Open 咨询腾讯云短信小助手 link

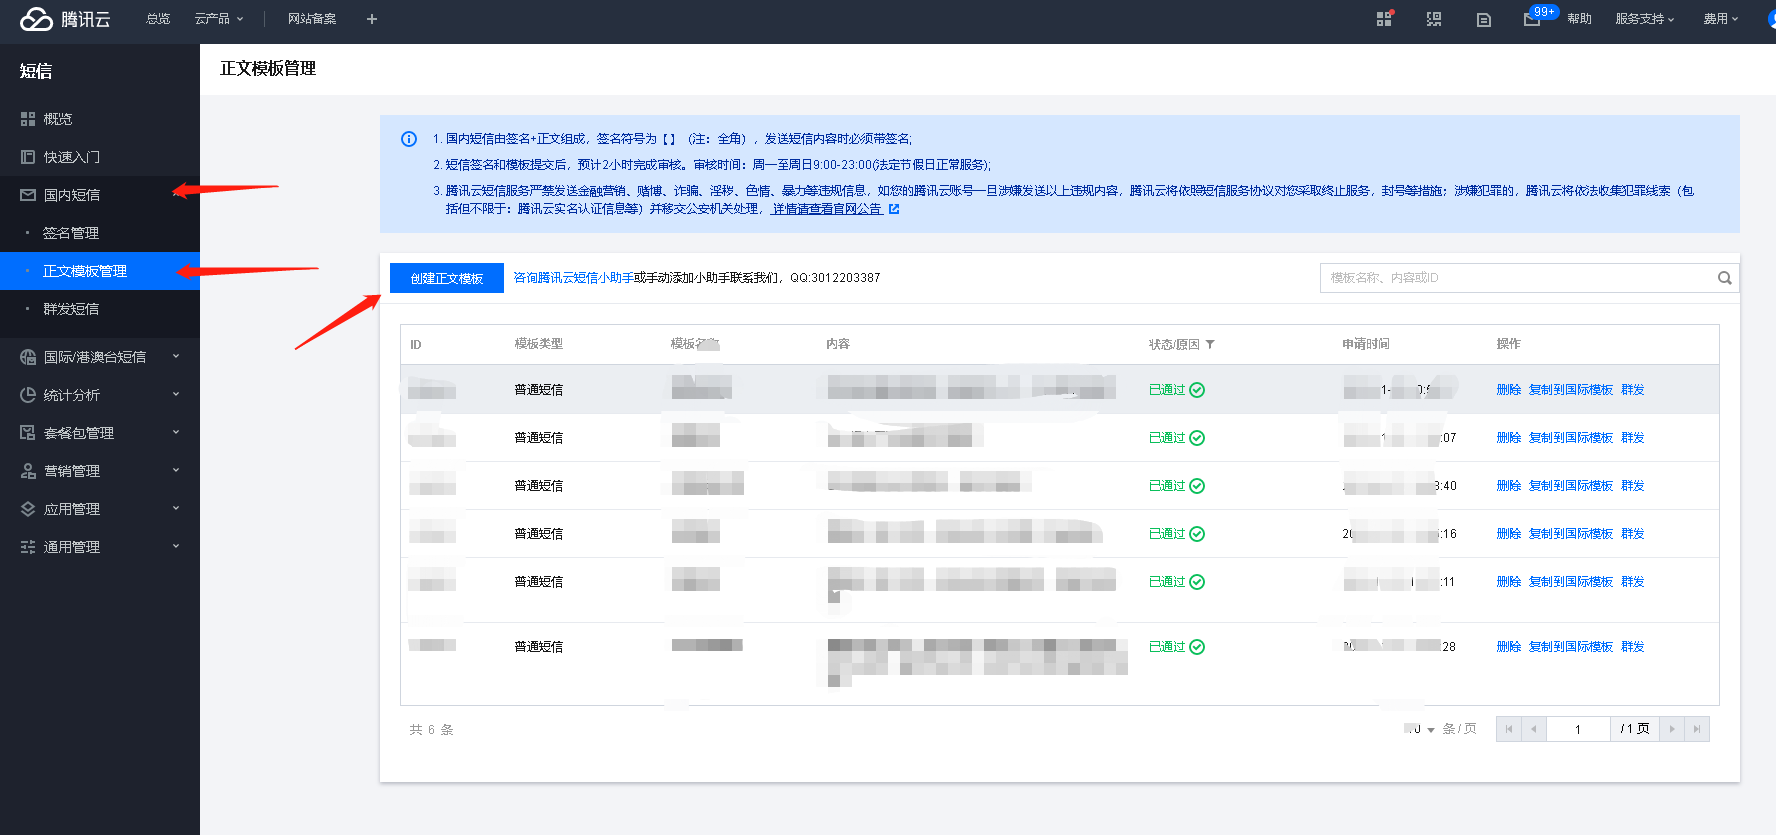pyautogui.click(x=573, y=278)
